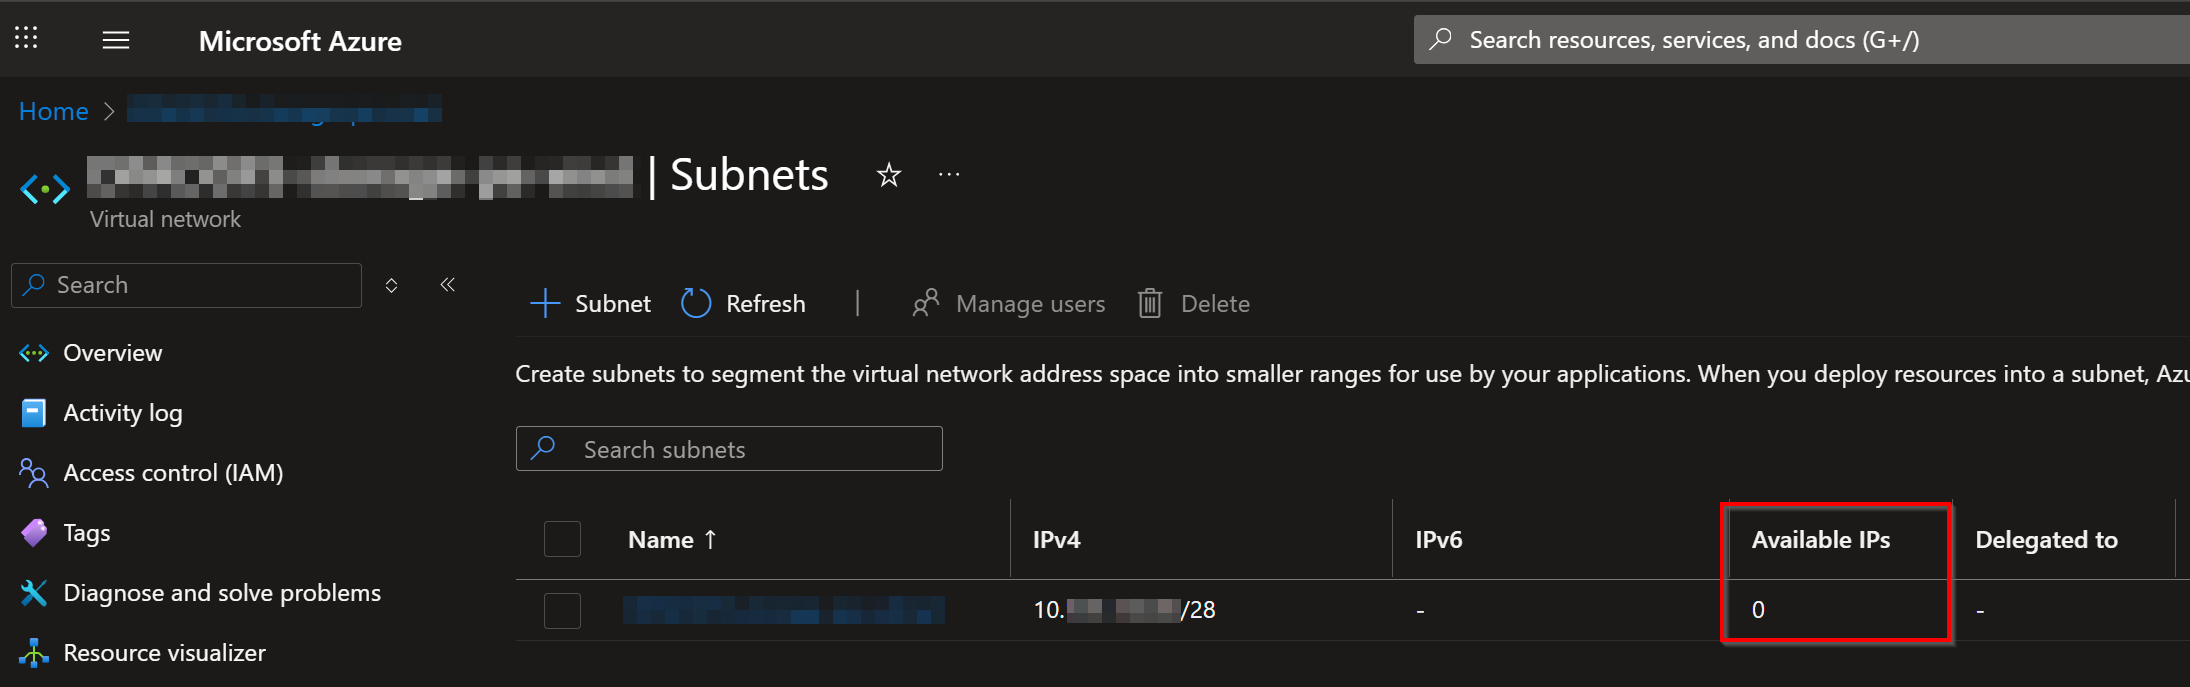The height and width of the screenshot is (687, 2190).
Task: Open the ellipsis more options menu
Action: pos(949,175)
